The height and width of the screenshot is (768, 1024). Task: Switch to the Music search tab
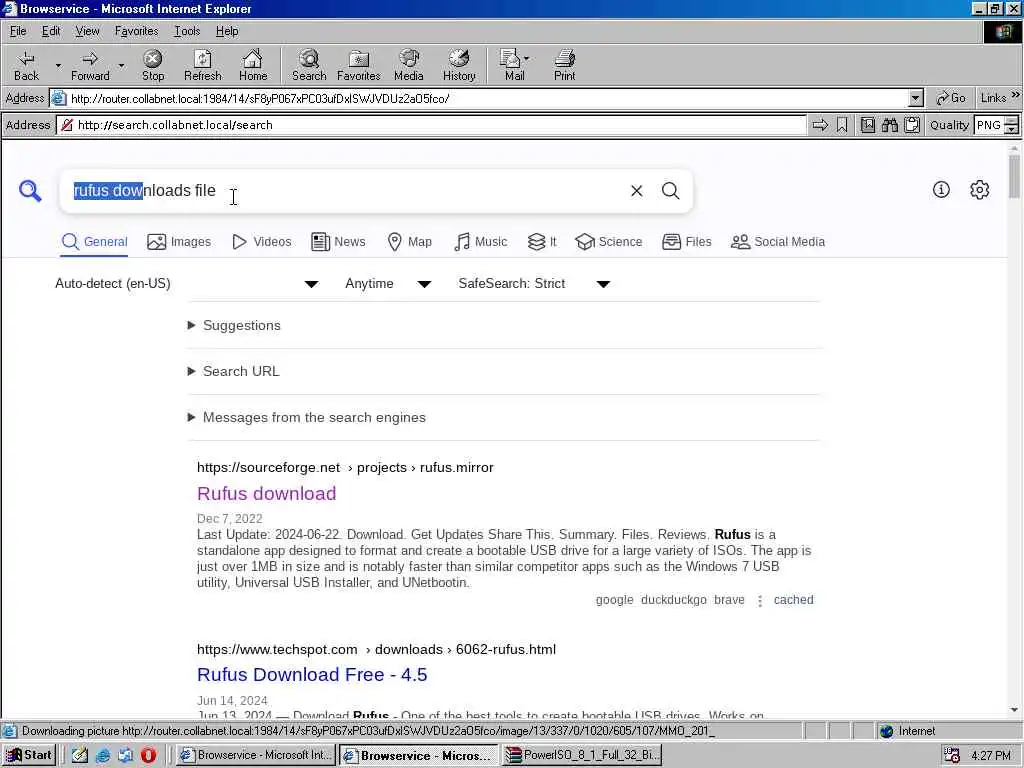point(480,242)
